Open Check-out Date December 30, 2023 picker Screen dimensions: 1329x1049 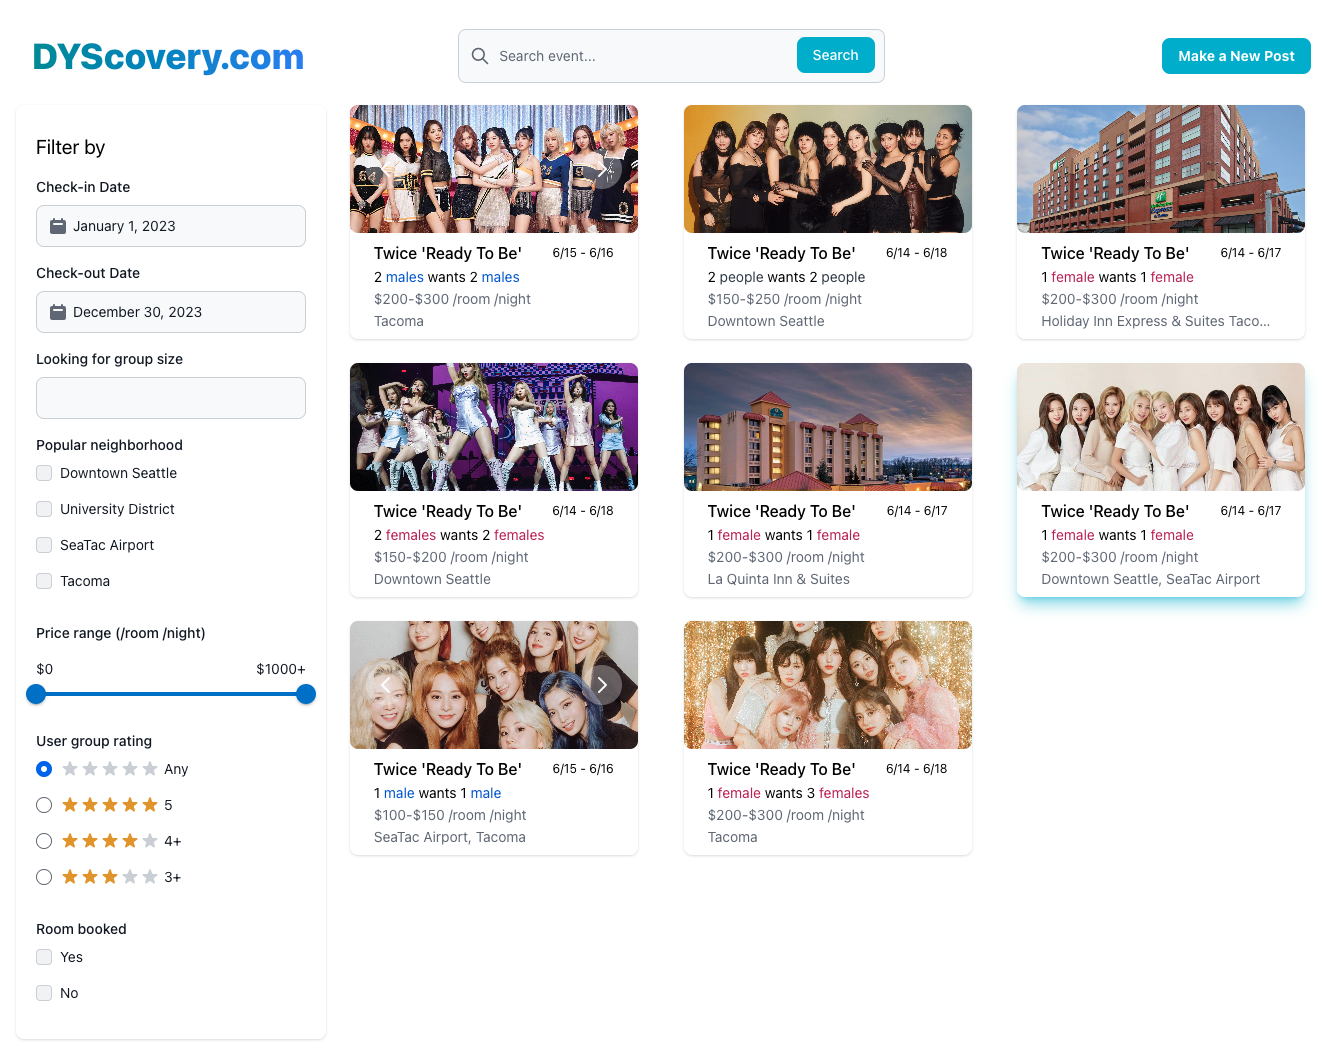pyautogui.click(x=171, y=312)
